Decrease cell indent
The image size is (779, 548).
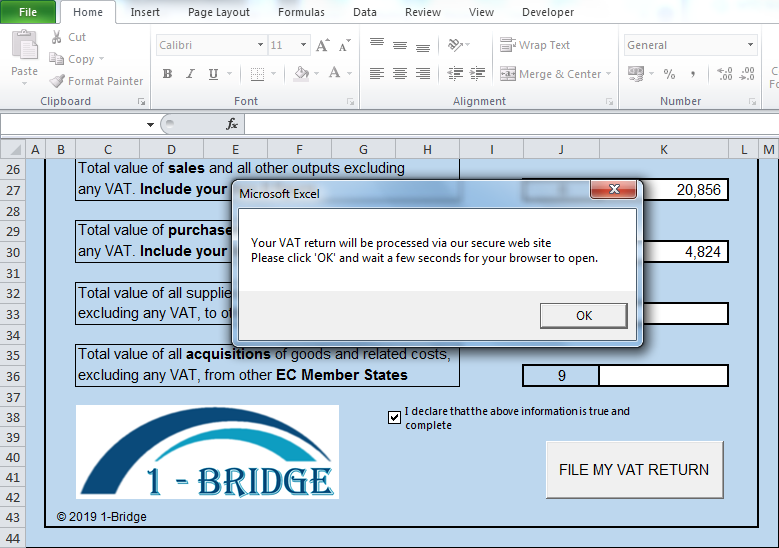[455, 74]
